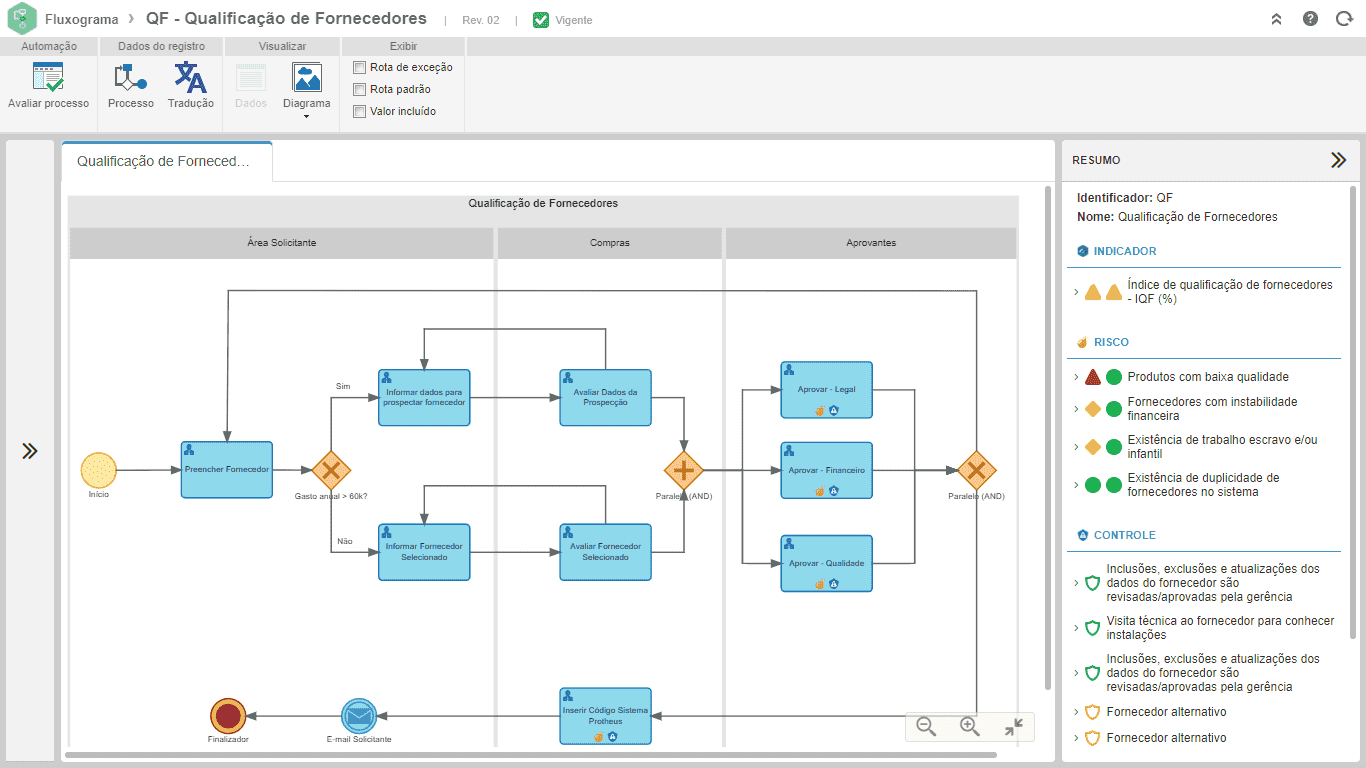Click the diagram horizontal scrollbar
The image size is (1366, 768).
(531, 755)
